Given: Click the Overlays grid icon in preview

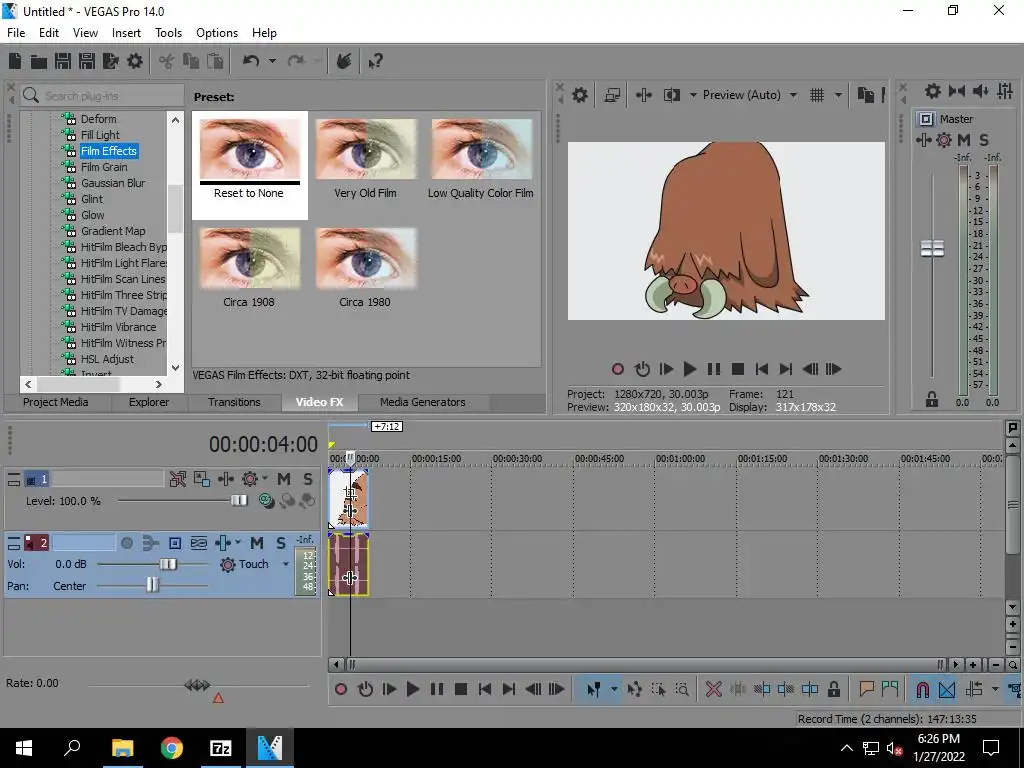Looking at the screenshot, I should 817,95.
